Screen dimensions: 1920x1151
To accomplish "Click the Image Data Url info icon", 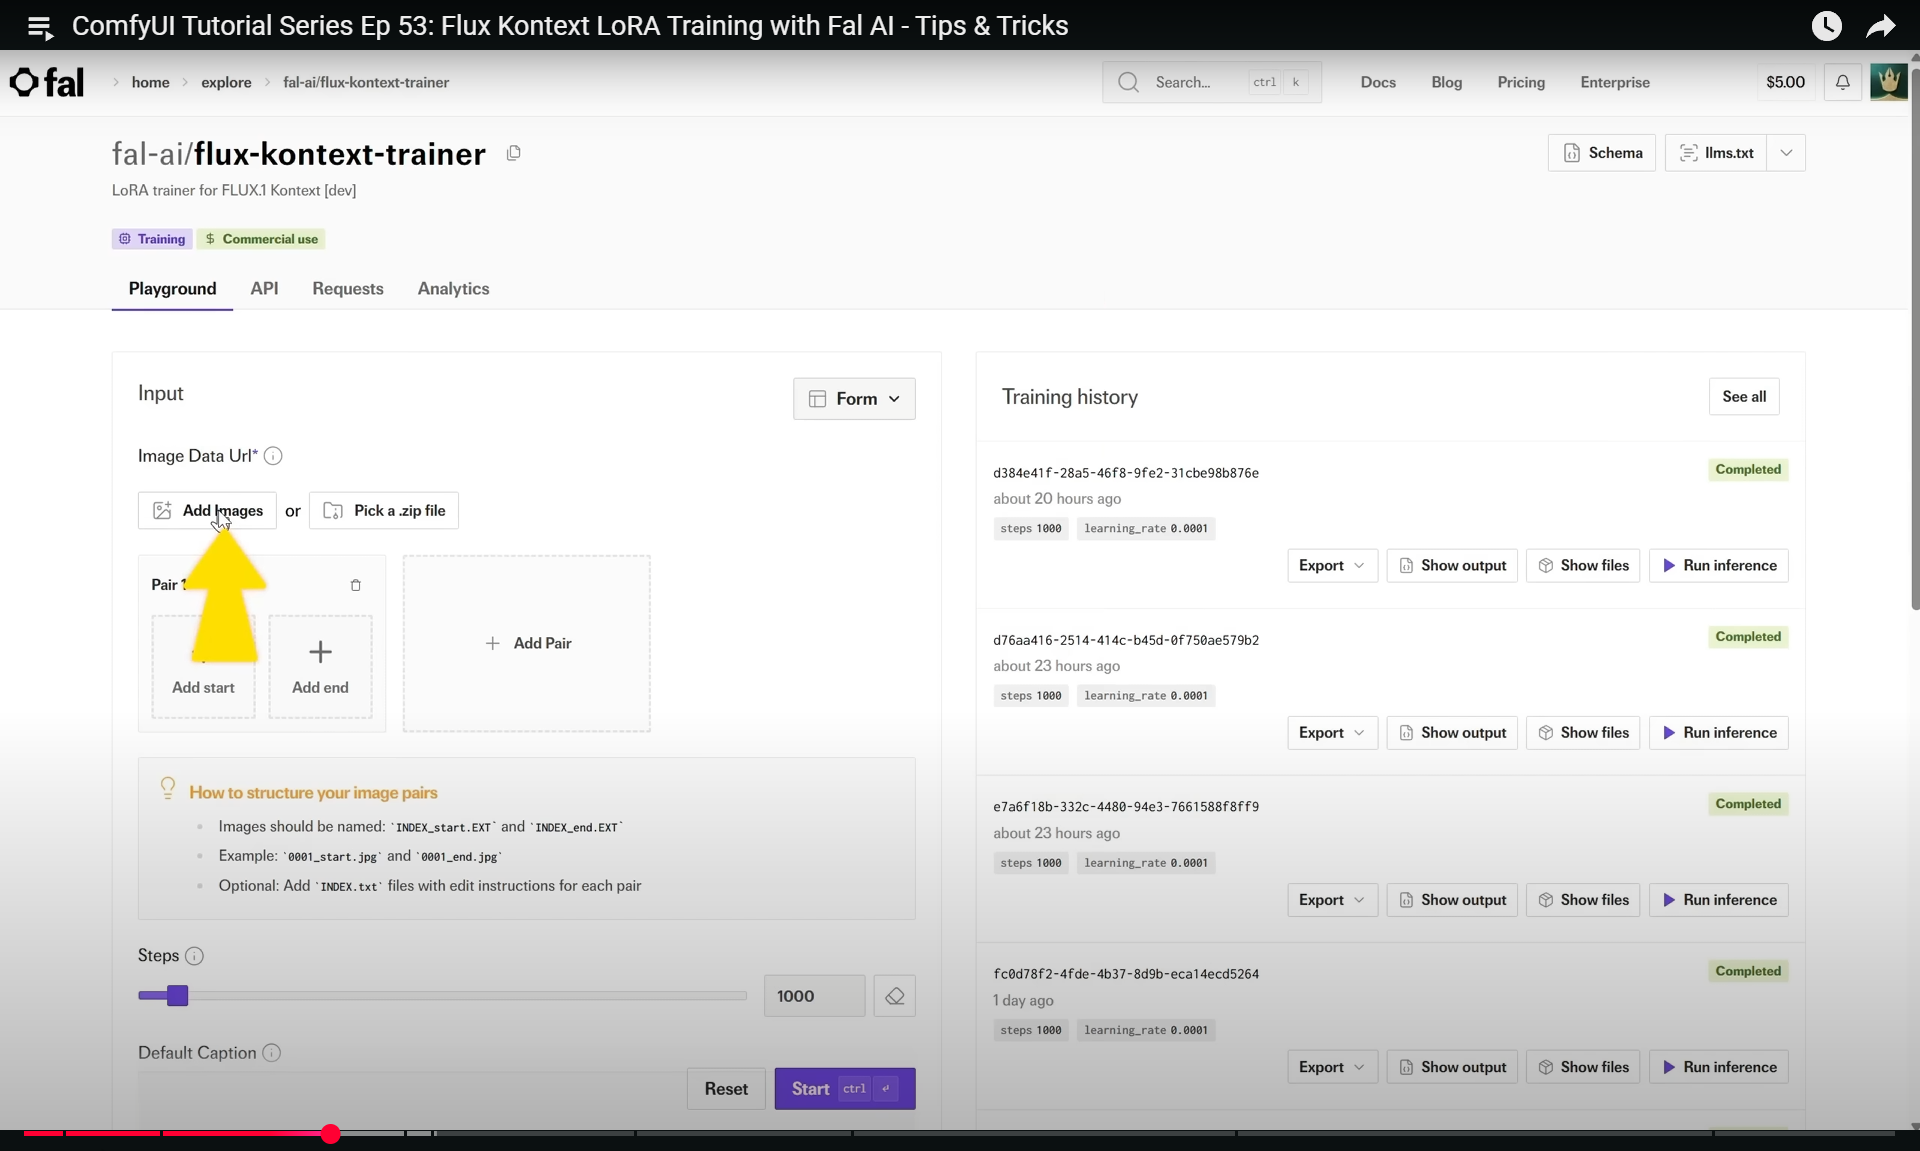I will [273, 456].
